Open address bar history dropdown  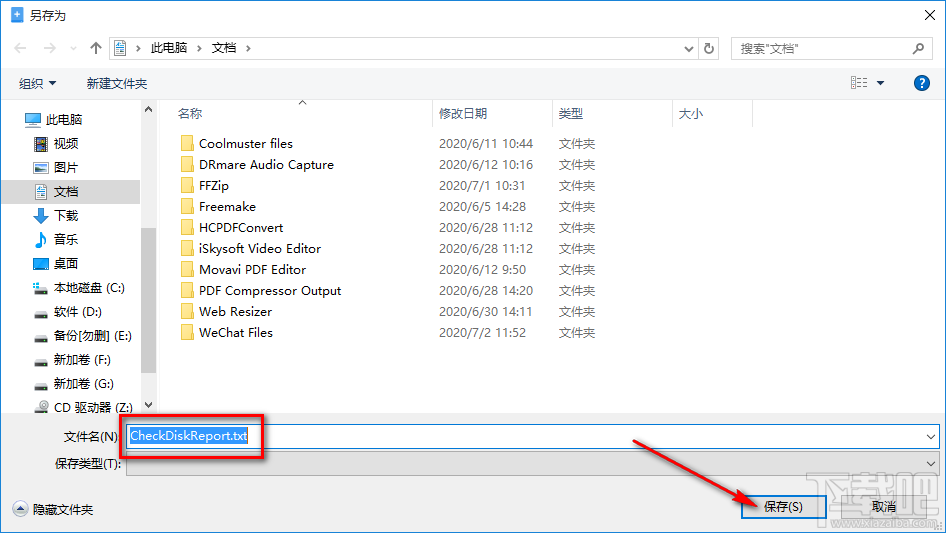coord(688,49)
